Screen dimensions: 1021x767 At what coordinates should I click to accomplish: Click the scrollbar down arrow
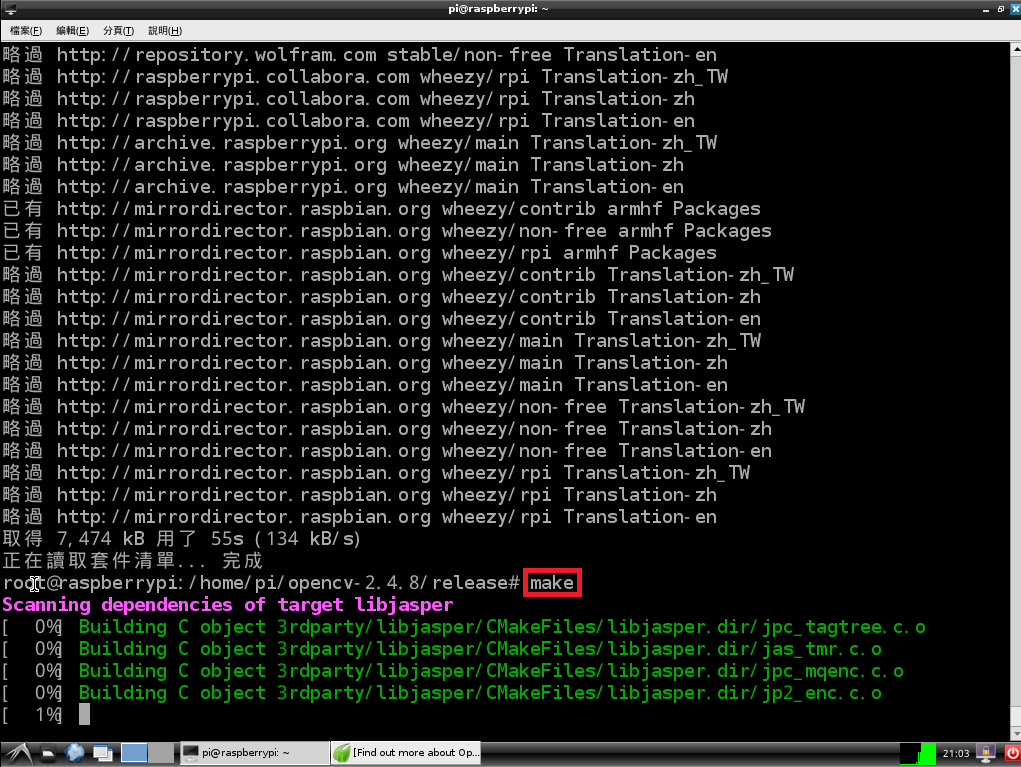[1016, 732]
